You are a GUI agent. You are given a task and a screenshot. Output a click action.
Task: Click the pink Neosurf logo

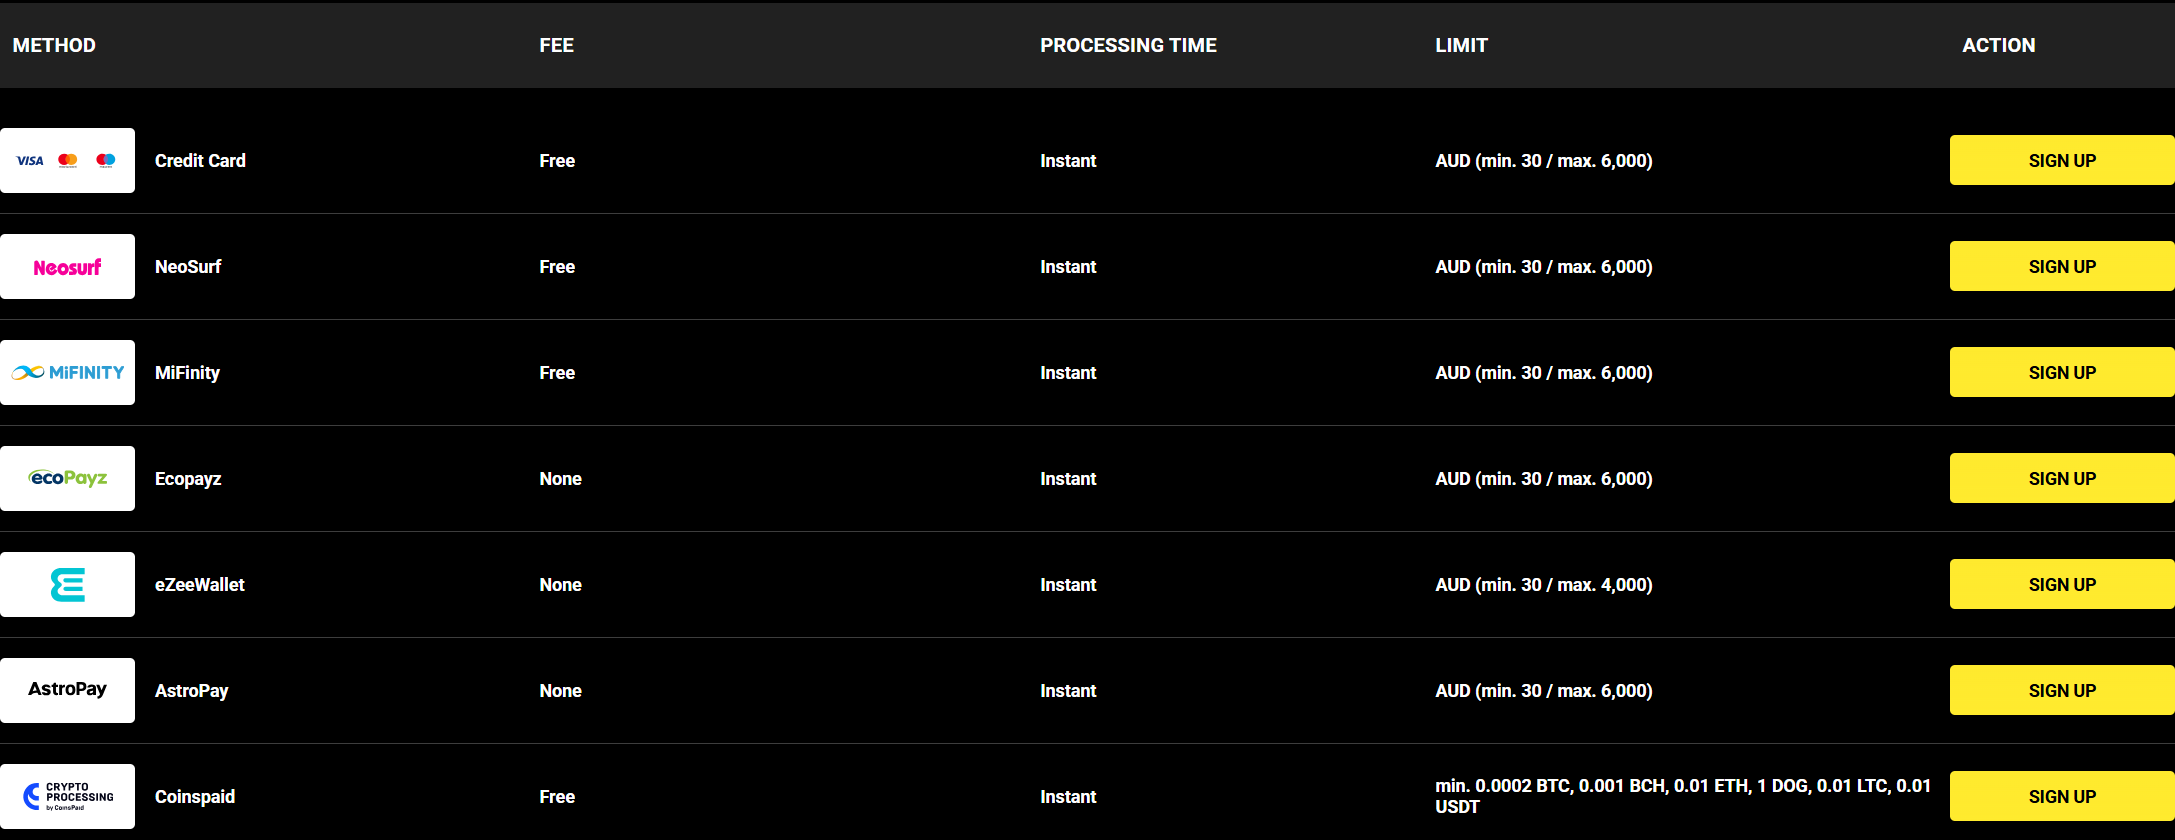67,267
